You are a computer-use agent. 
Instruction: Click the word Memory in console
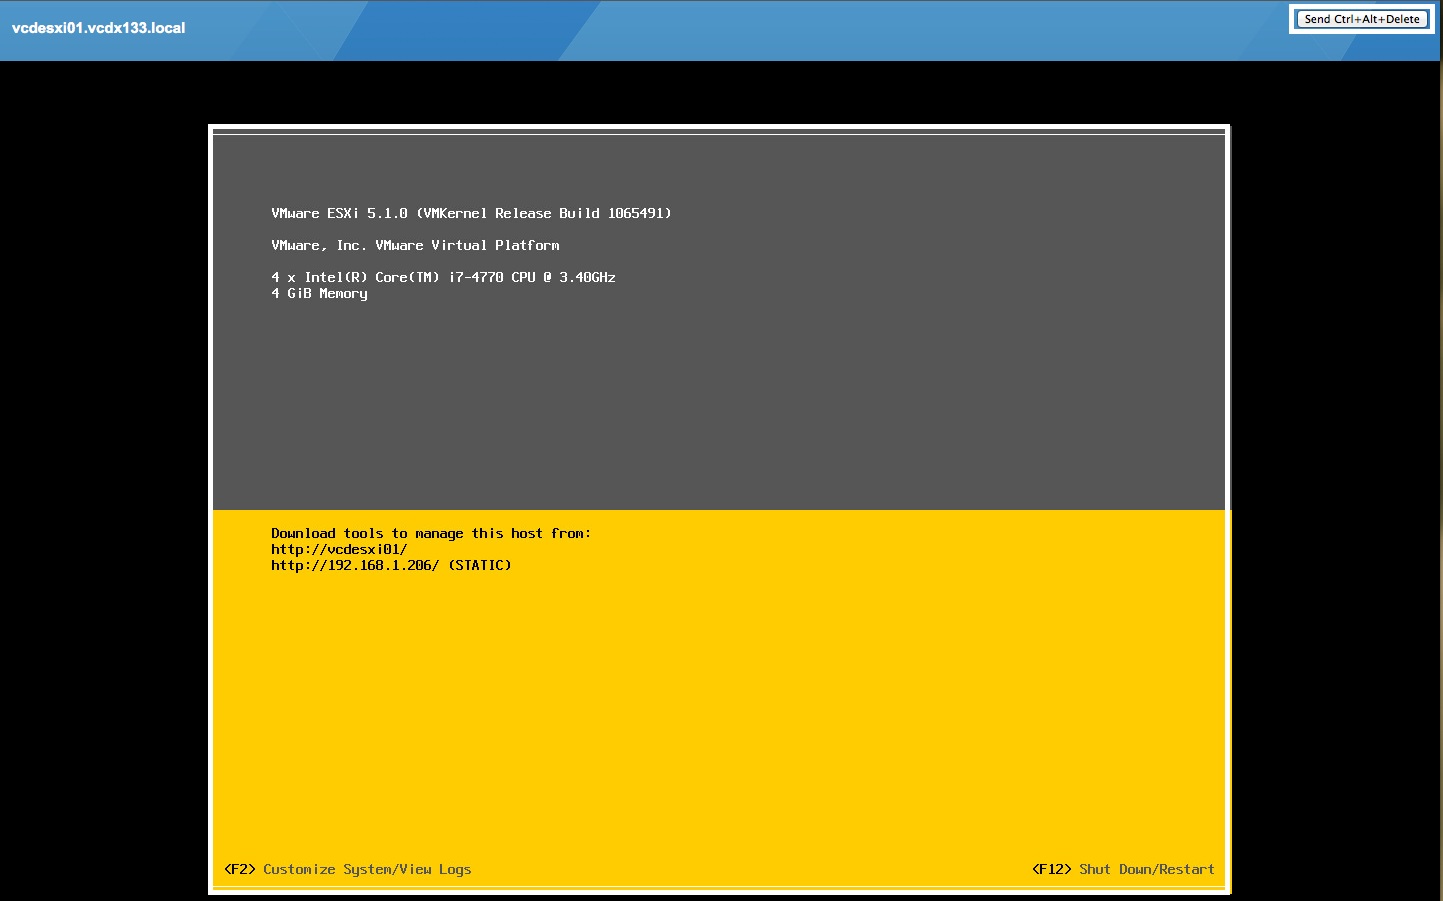[x=343, y=293]
